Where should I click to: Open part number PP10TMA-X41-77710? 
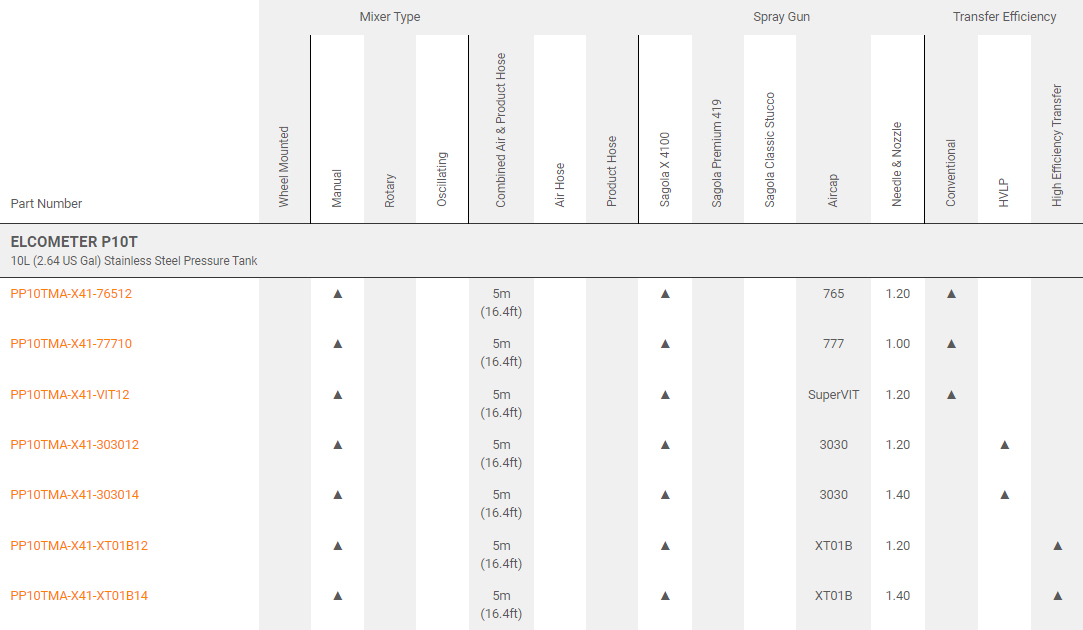point(71,343)
